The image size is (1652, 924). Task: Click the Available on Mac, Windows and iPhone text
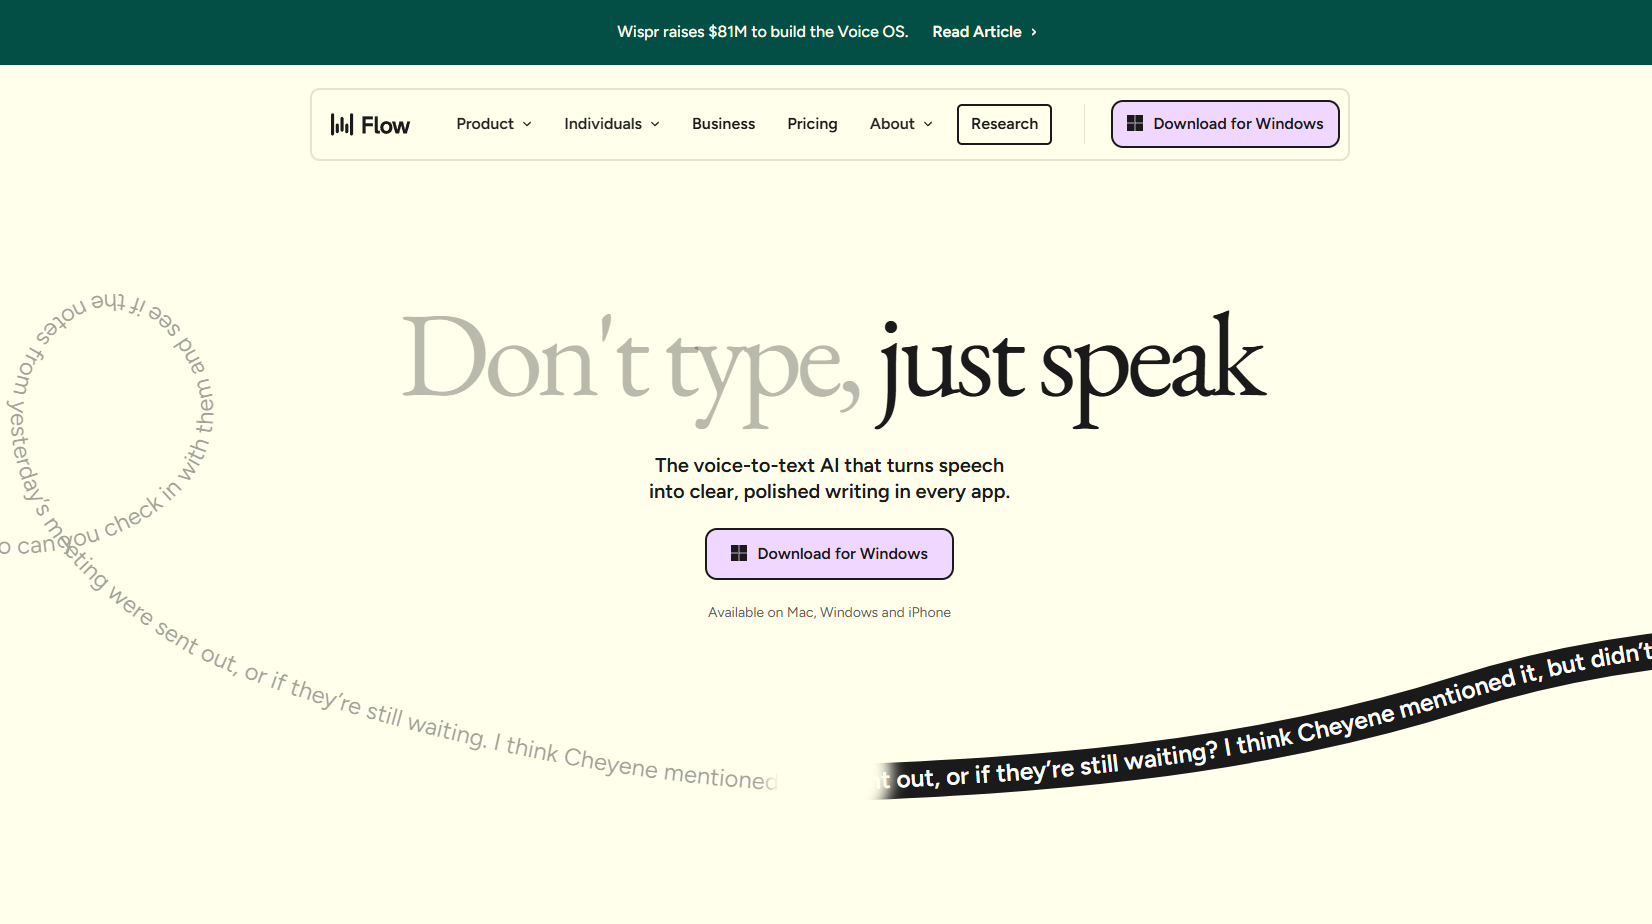tap(829, 612)
